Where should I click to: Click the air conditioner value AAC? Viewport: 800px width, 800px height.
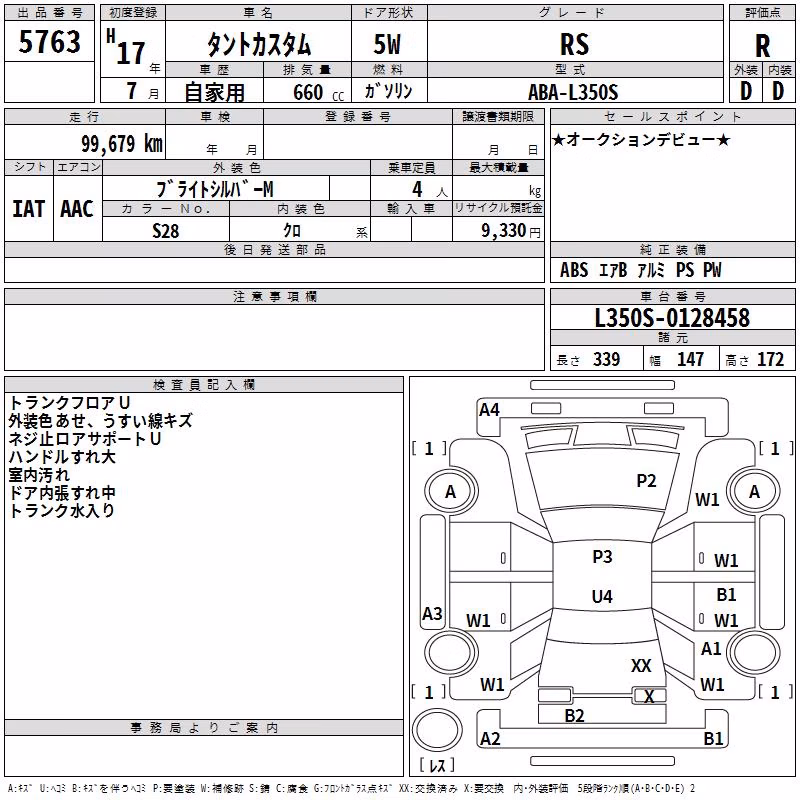pyautogui.click(x=77, y=209)
